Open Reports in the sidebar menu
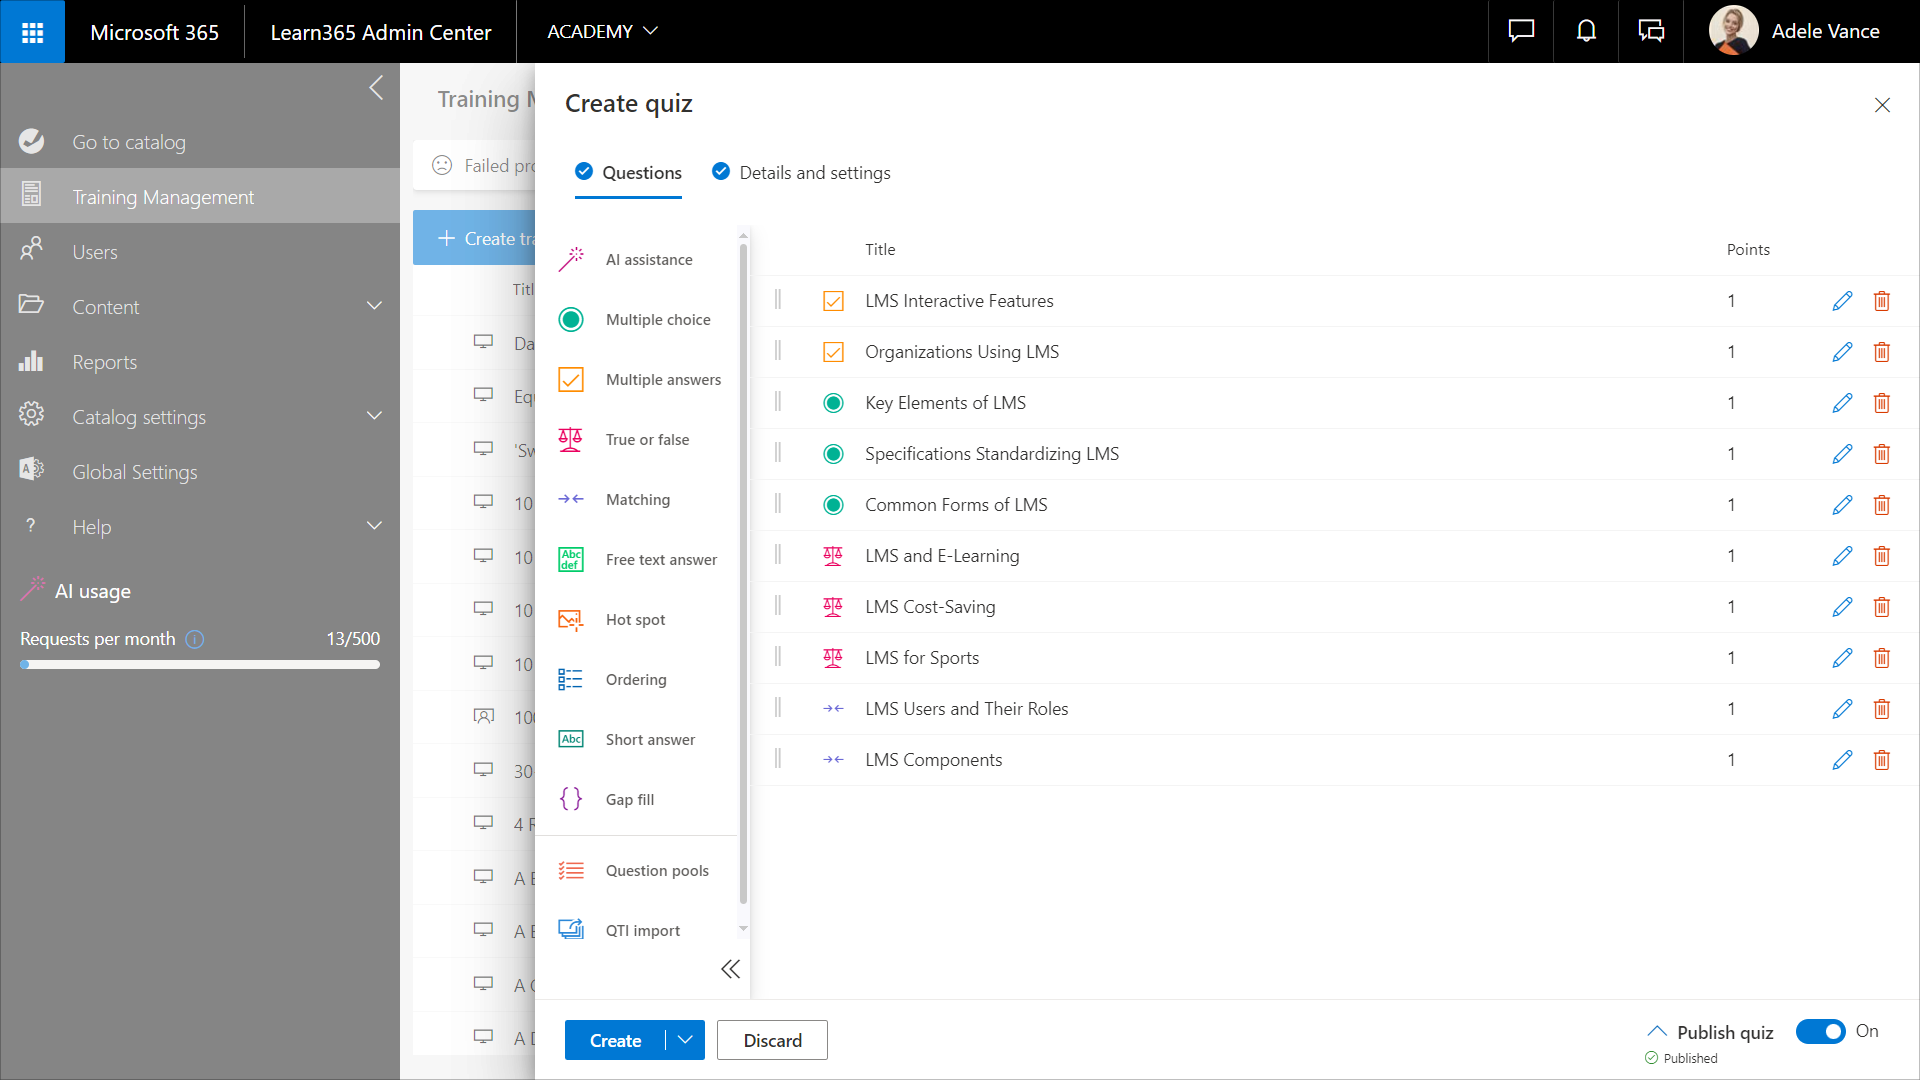This screenshot has width=1920, height=1080. click(x=104, y=362)
